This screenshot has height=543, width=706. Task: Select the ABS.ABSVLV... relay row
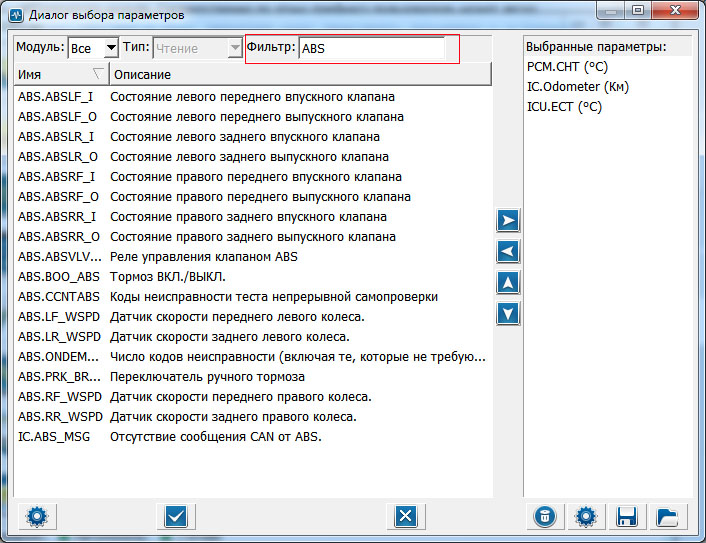pos(252,257)
